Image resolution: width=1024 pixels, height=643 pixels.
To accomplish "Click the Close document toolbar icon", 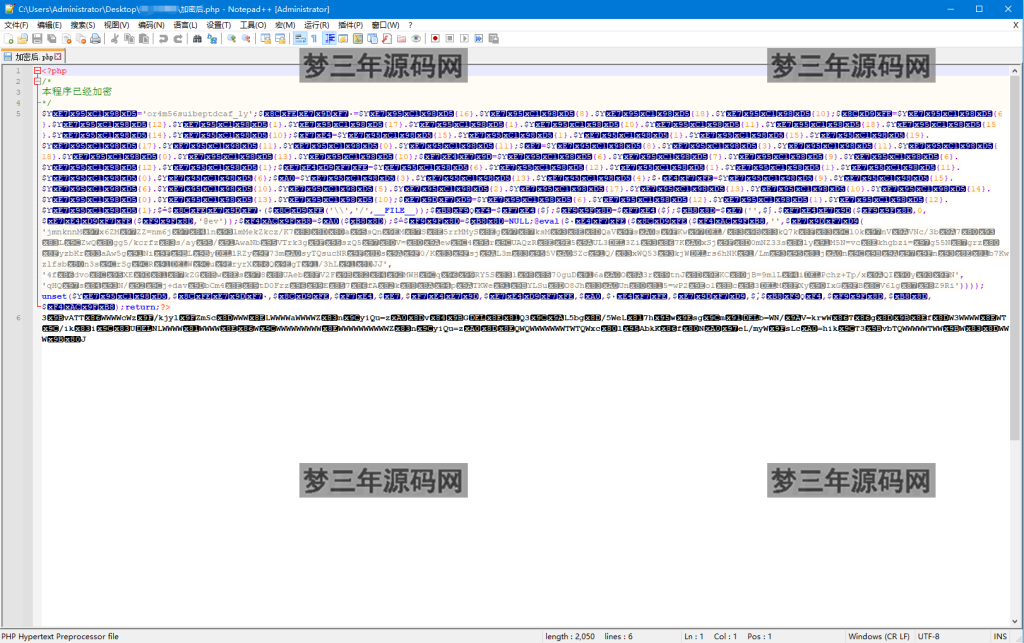I will (x=67, y=39).
